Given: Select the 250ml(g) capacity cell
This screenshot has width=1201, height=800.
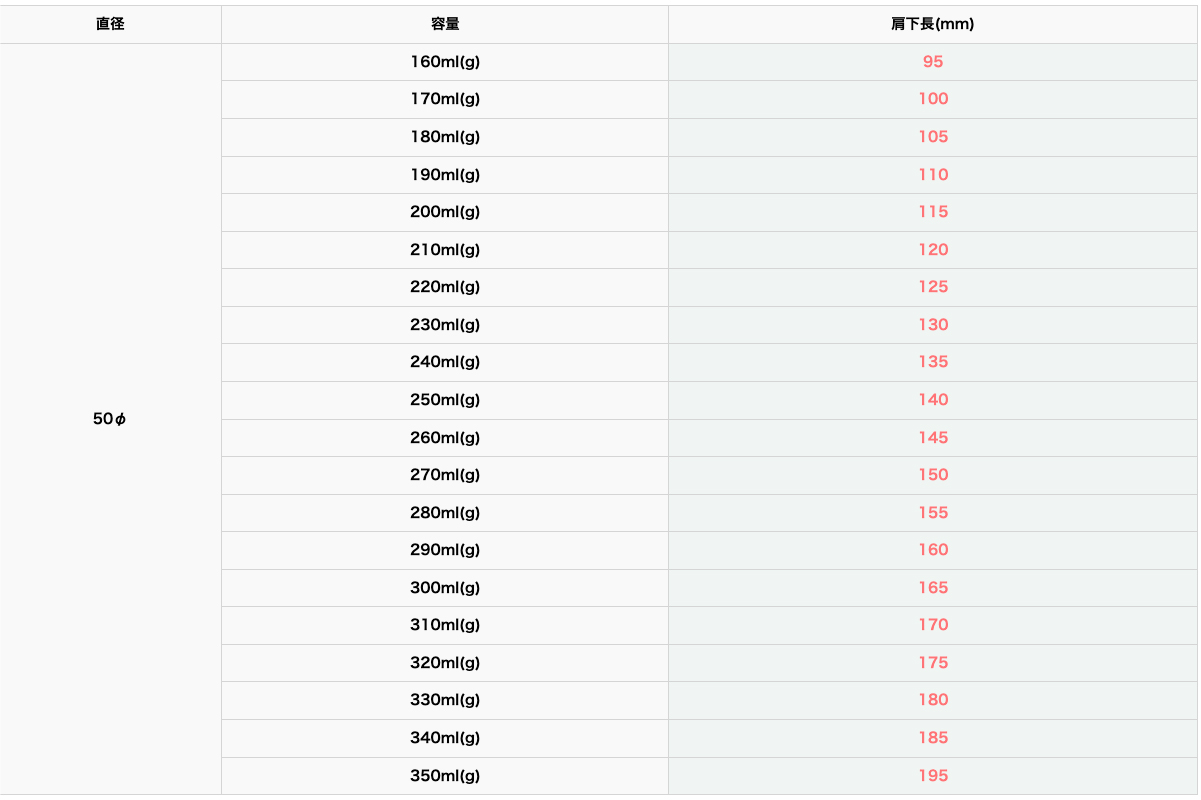Looking at the screenshot, I should (445, 400).
